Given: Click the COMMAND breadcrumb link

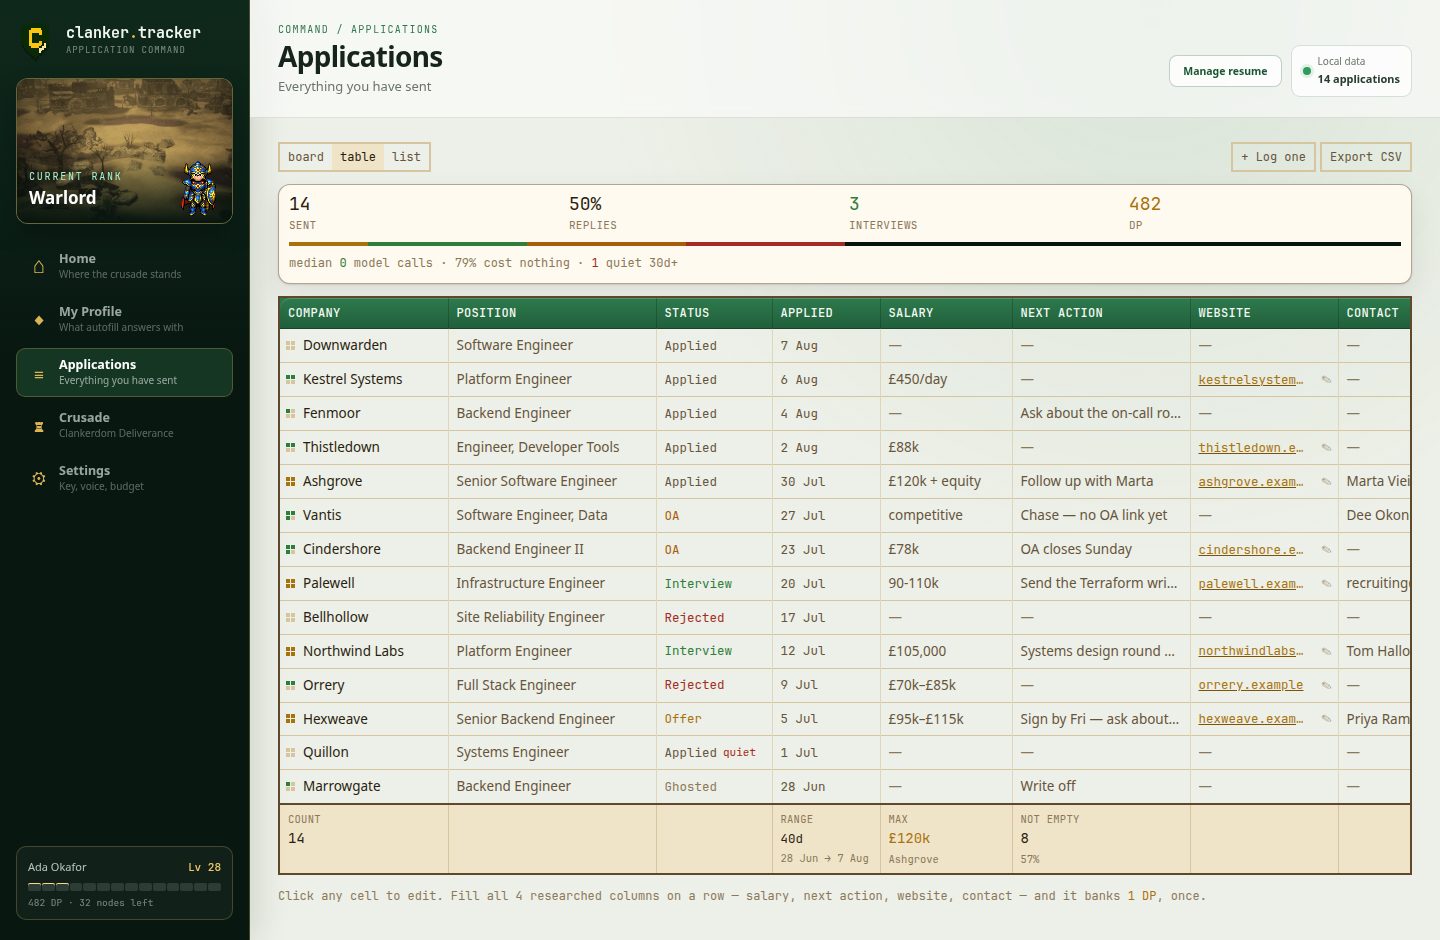Looking at the screenshot, I should pyautogui.click(x=303, y=30).
